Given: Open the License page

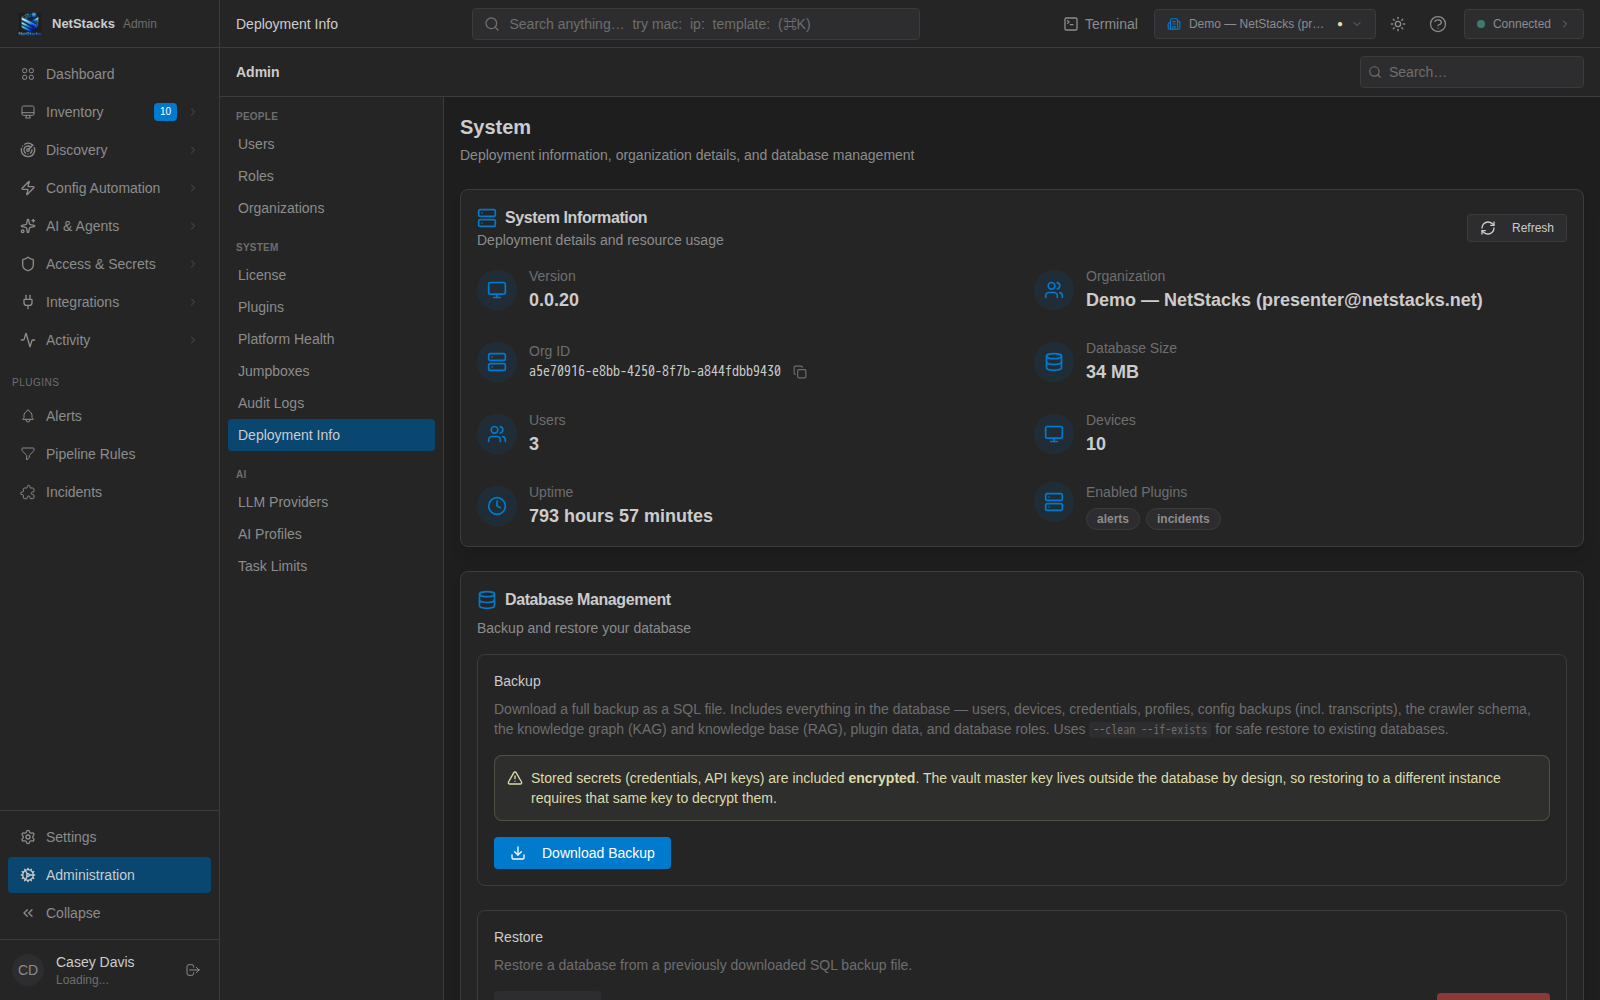Looking at the screenshot, I should 331,275.
